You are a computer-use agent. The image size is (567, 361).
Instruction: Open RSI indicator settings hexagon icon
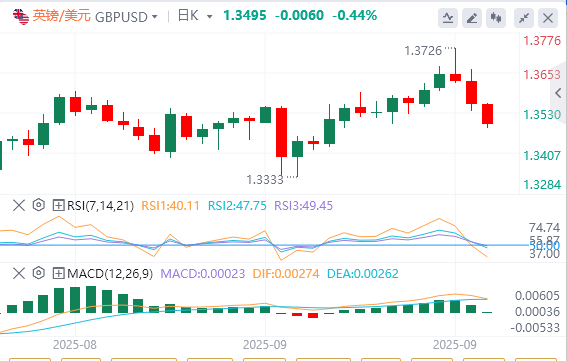tap(39, 205)
